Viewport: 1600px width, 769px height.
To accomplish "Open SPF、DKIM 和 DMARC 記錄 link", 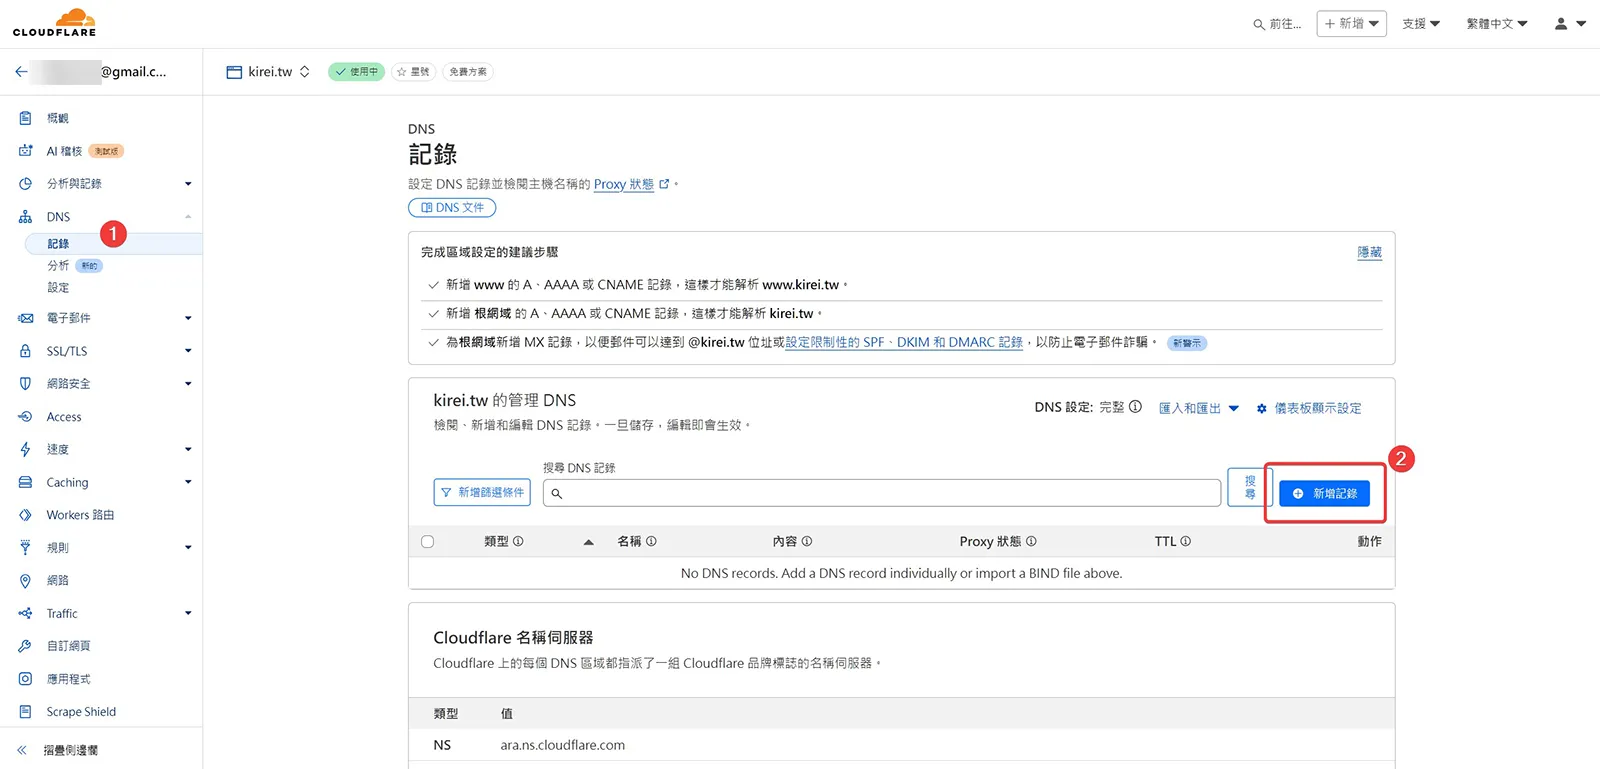I will (x=904, y=342).
